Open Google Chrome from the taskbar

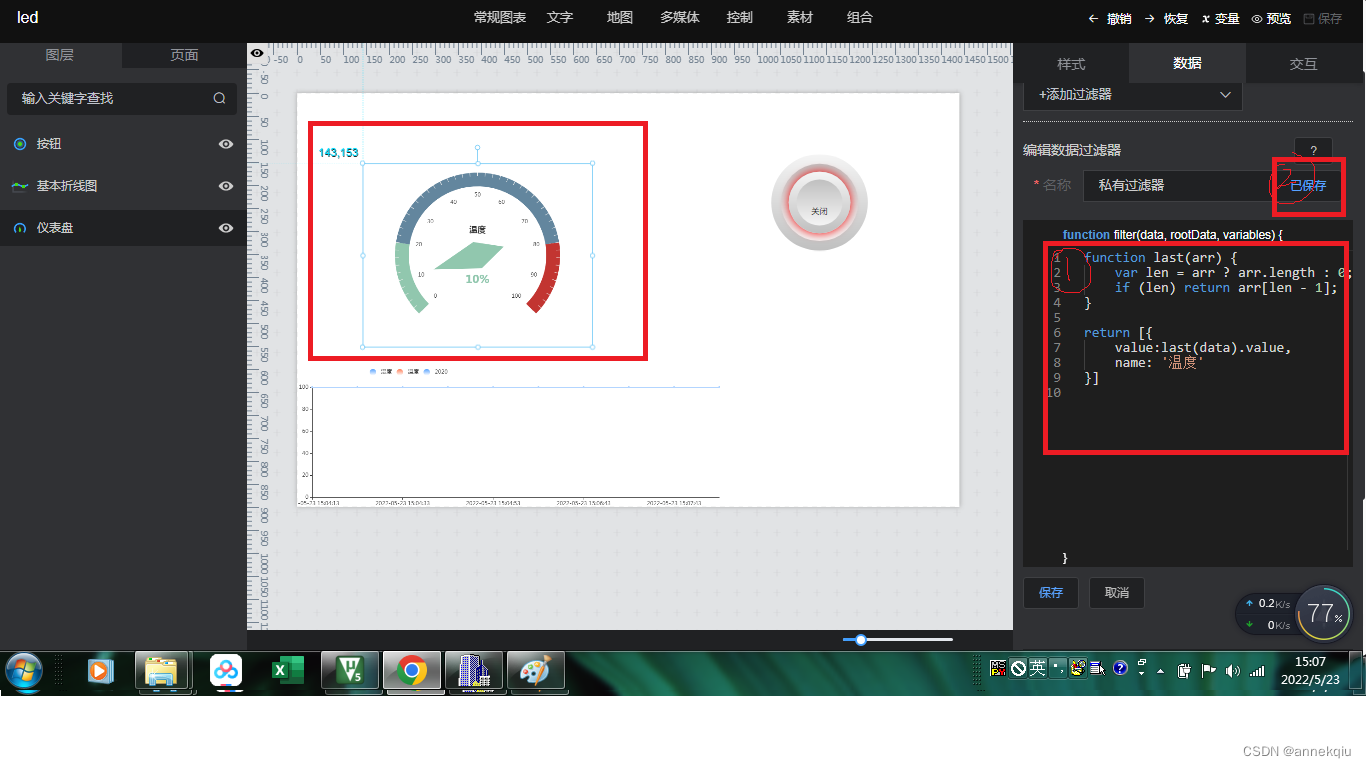coord(412,671)
